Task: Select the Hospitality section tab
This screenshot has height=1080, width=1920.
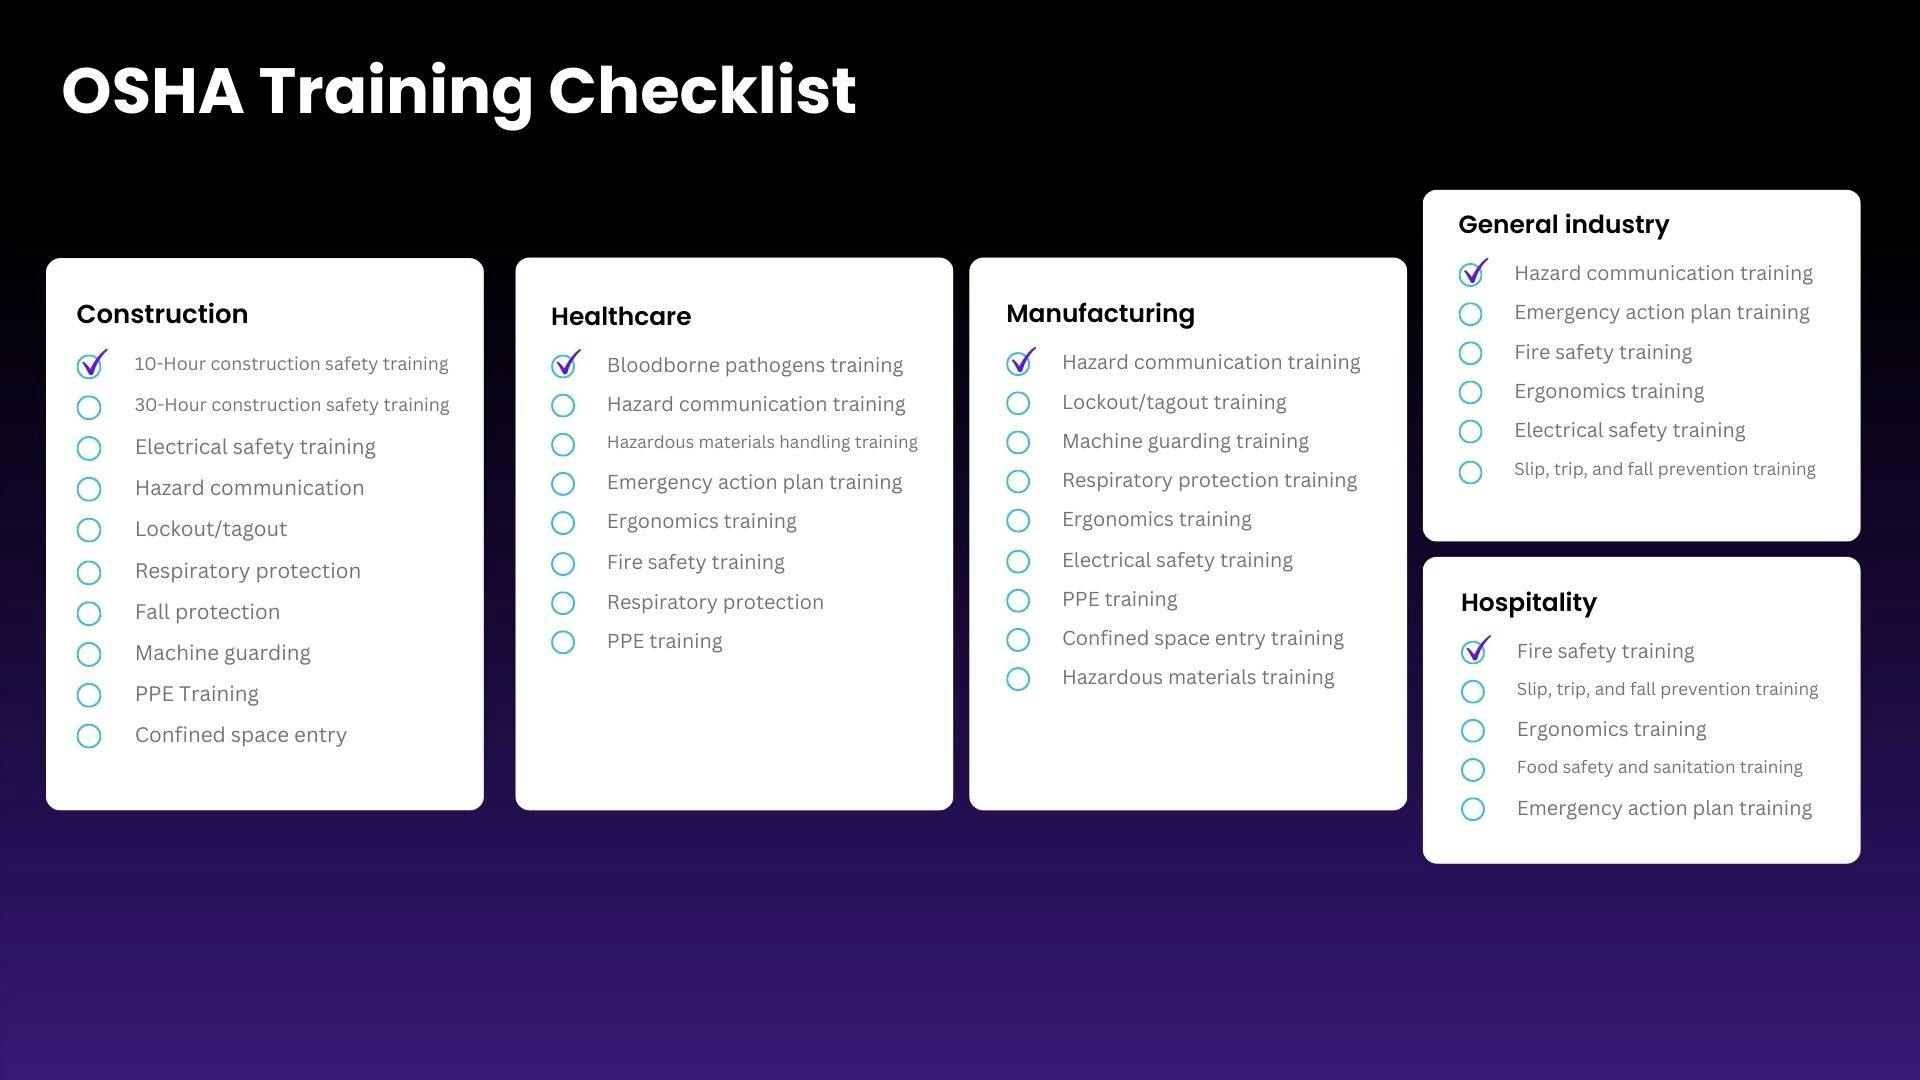Action: [1528, 603]
